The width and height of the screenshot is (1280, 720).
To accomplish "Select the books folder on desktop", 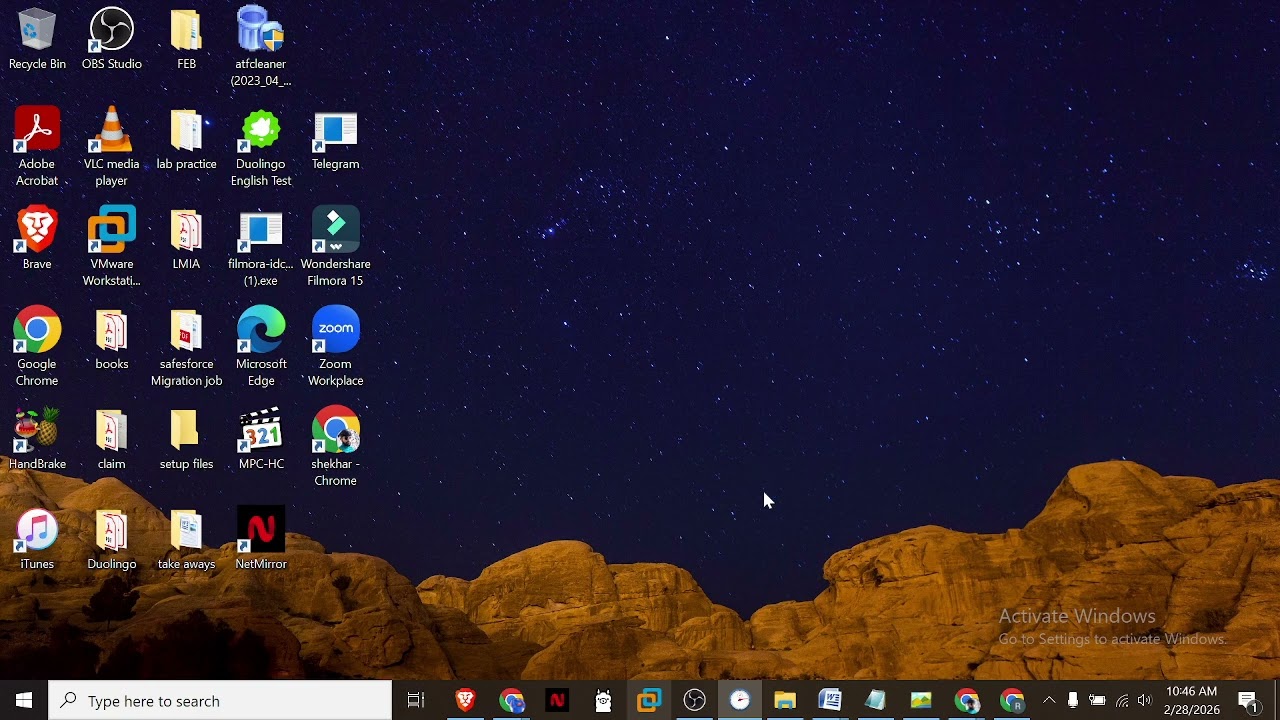I will click(x=111, y=340).
